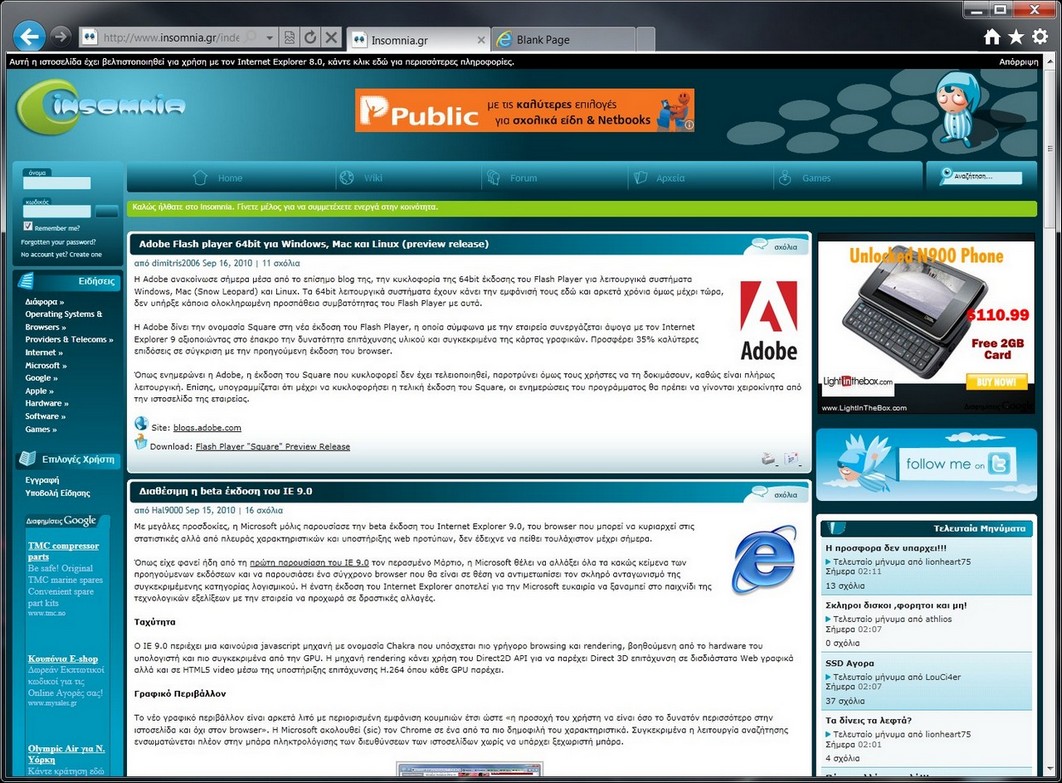Expand the Google news category
This screenshot has width=1062, height=783.
(x=41, y=378)
